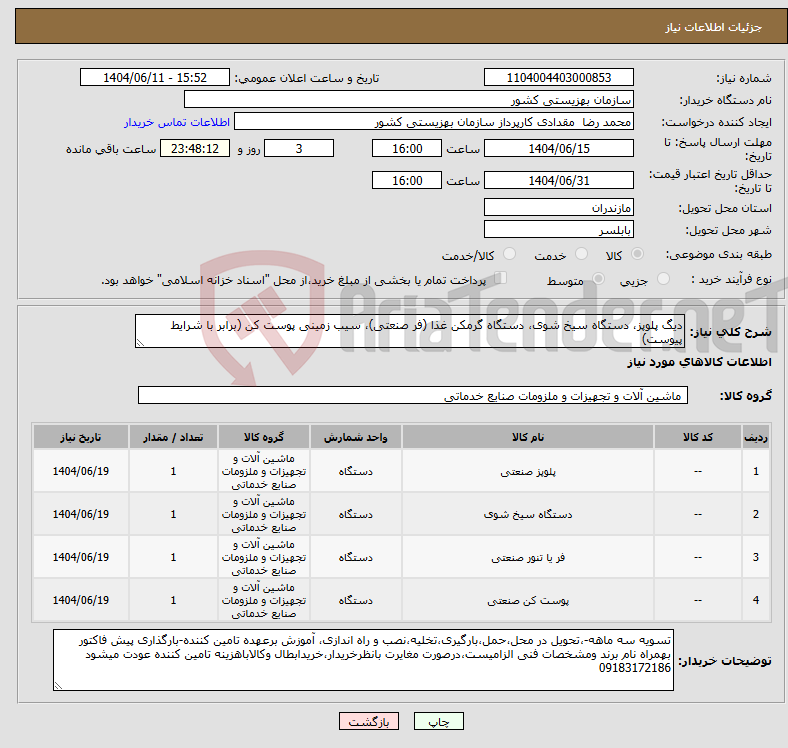The height and width of the screenshot is (748, 788).
Task: Click the ردیف column header
Action: click(756, 437)
